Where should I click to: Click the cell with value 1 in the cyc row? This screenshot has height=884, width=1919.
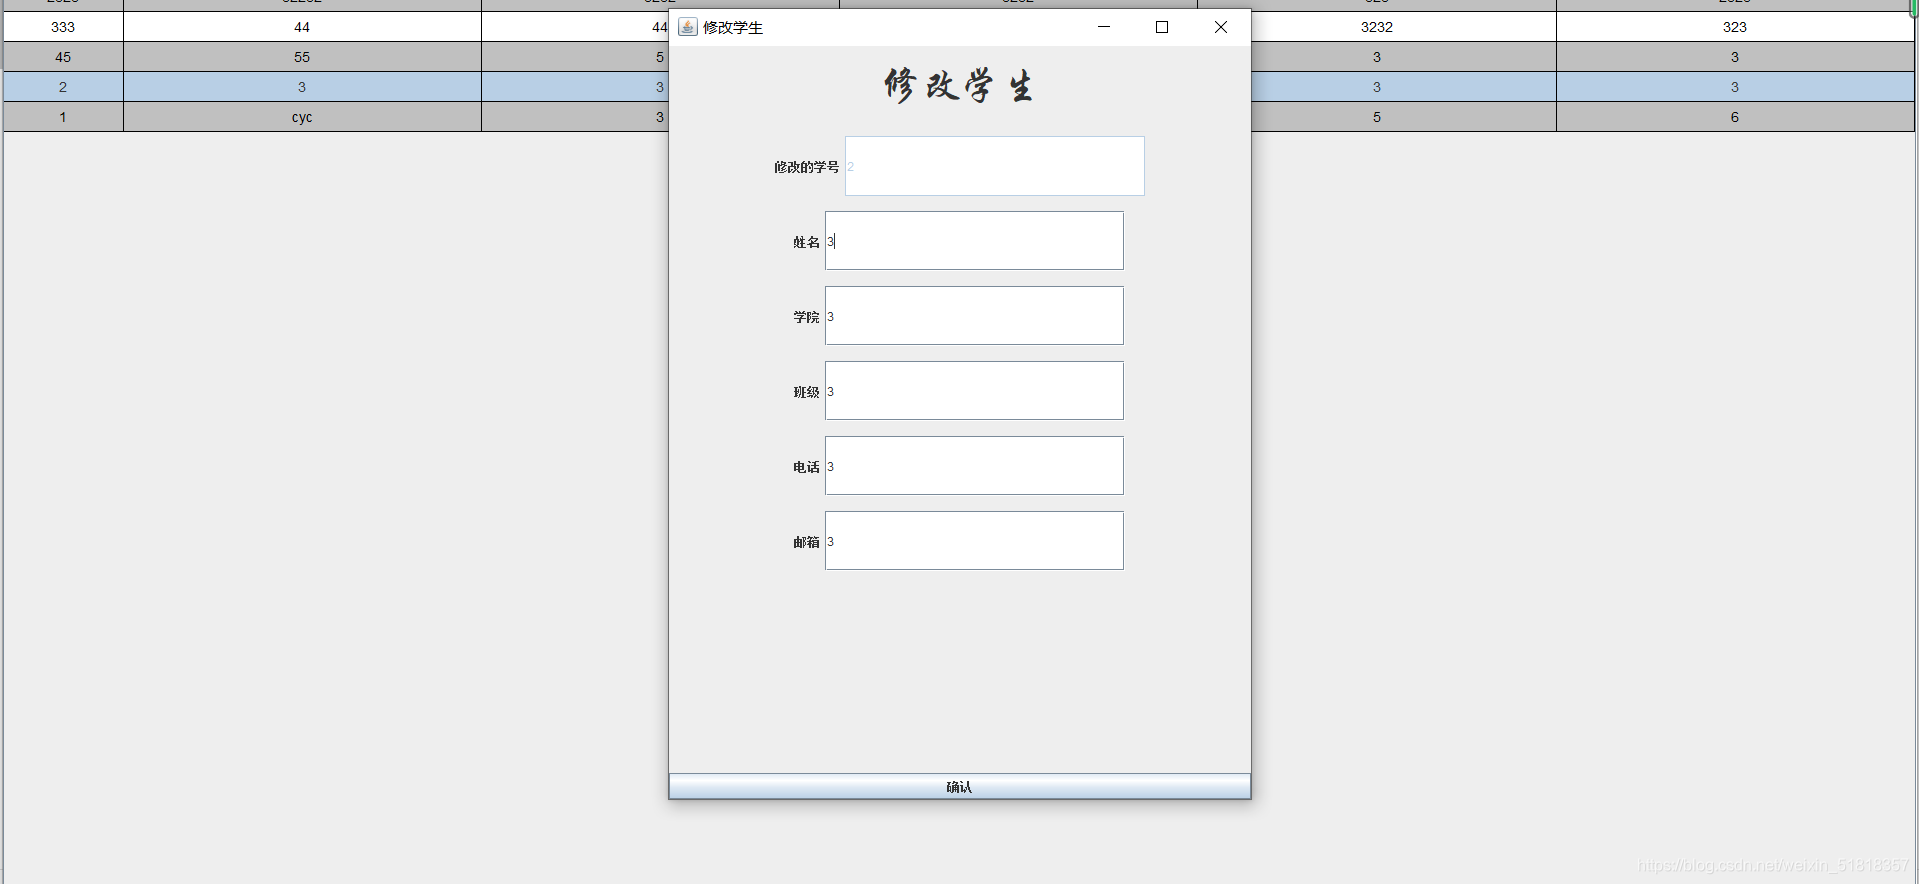tap(63, 117)
